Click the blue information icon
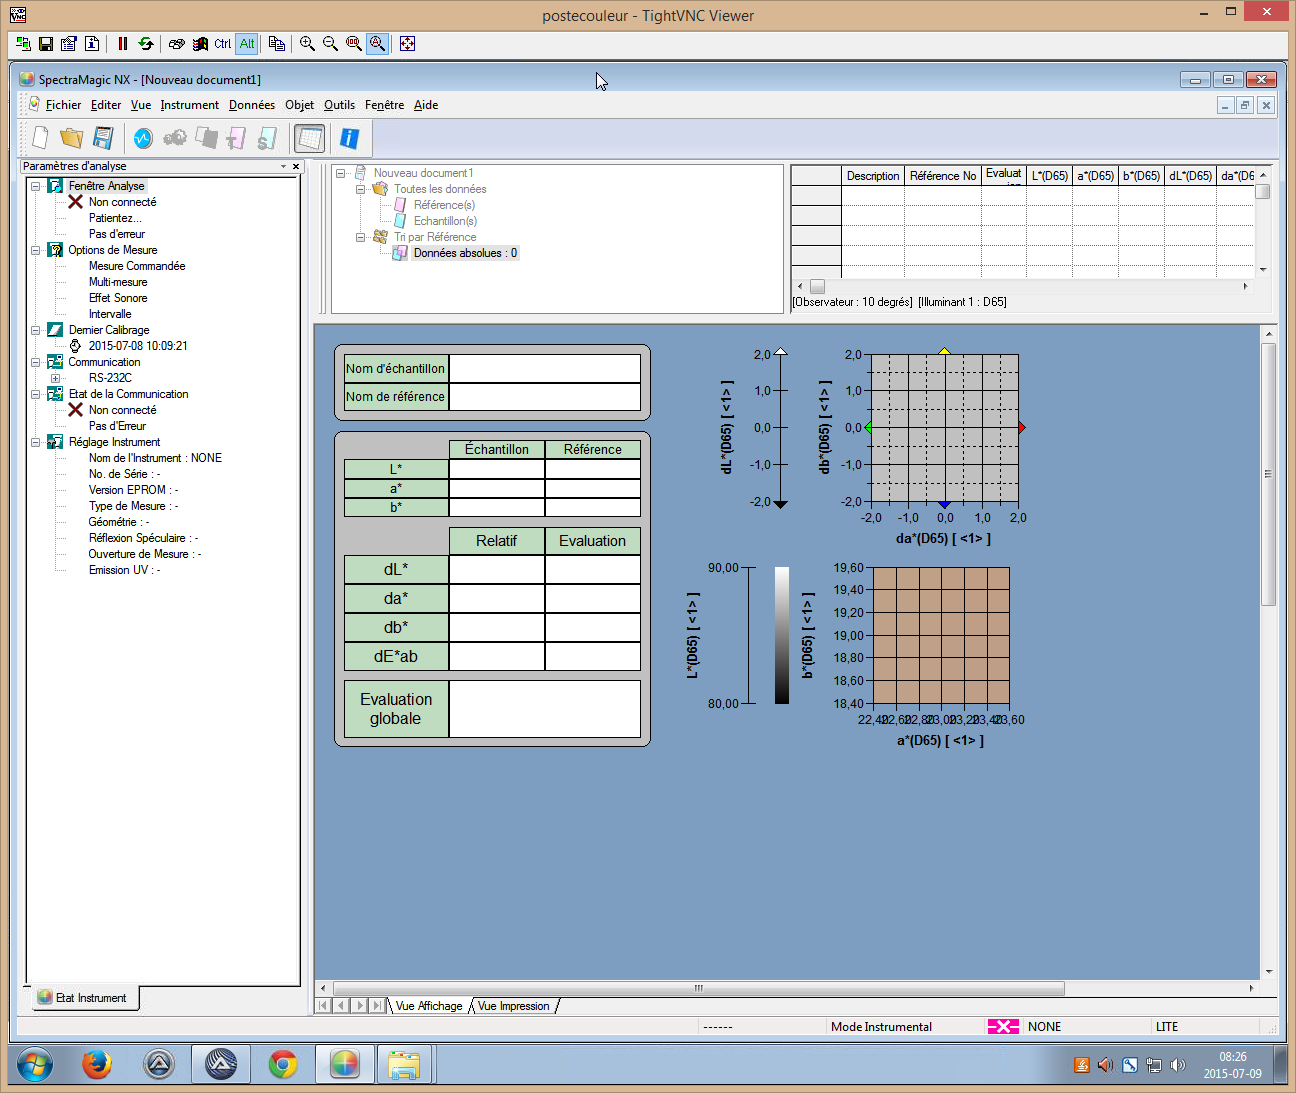Viewport: 1296px width, 1093px height. point(349,138)
